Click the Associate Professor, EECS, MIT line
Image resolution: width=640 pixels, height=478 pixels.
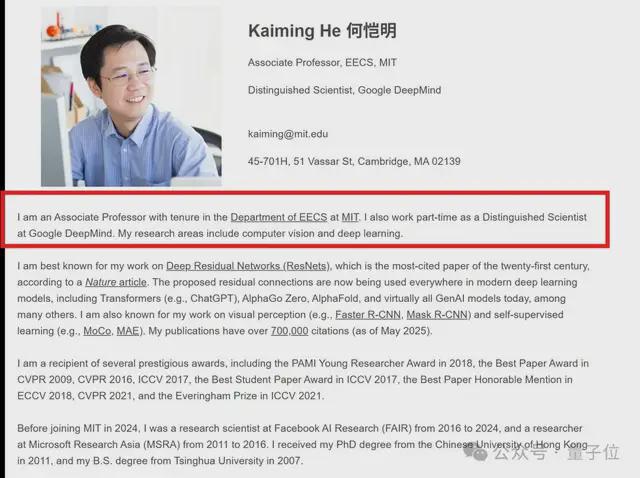(x=322, y=62)
